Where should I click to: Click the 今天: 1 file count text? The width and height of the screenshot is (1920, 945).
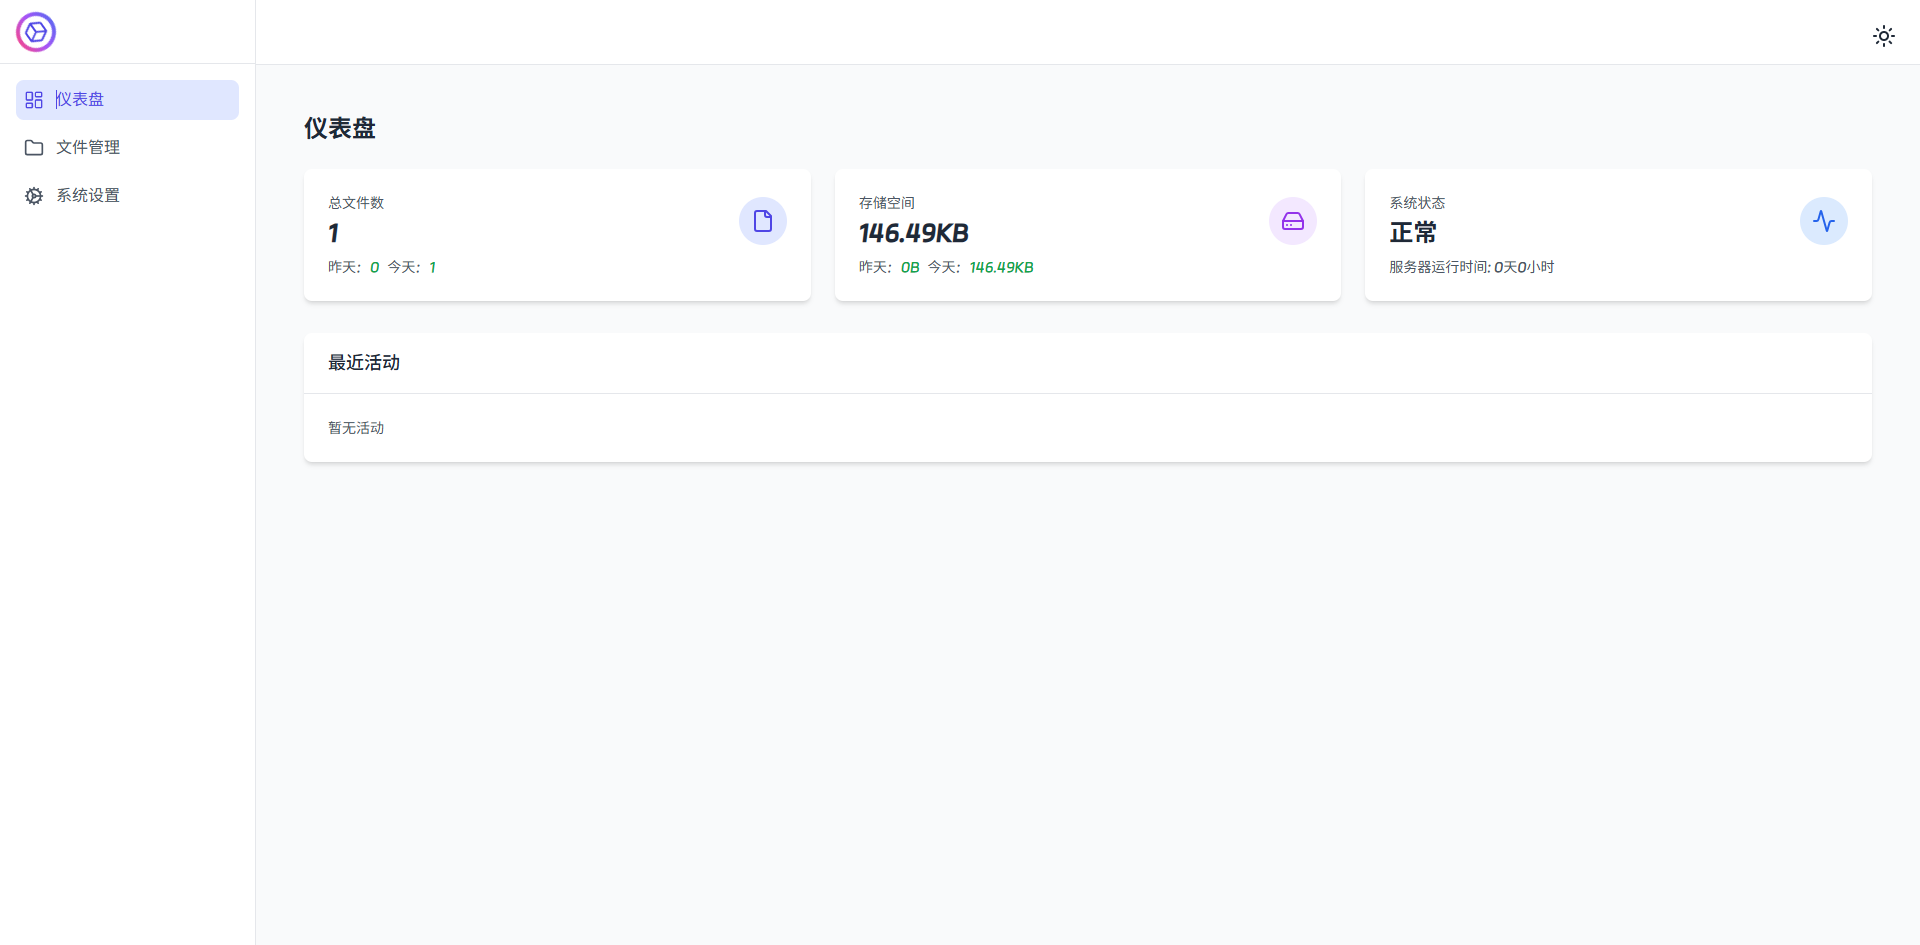pyautogui.click(x=412, y=267)
